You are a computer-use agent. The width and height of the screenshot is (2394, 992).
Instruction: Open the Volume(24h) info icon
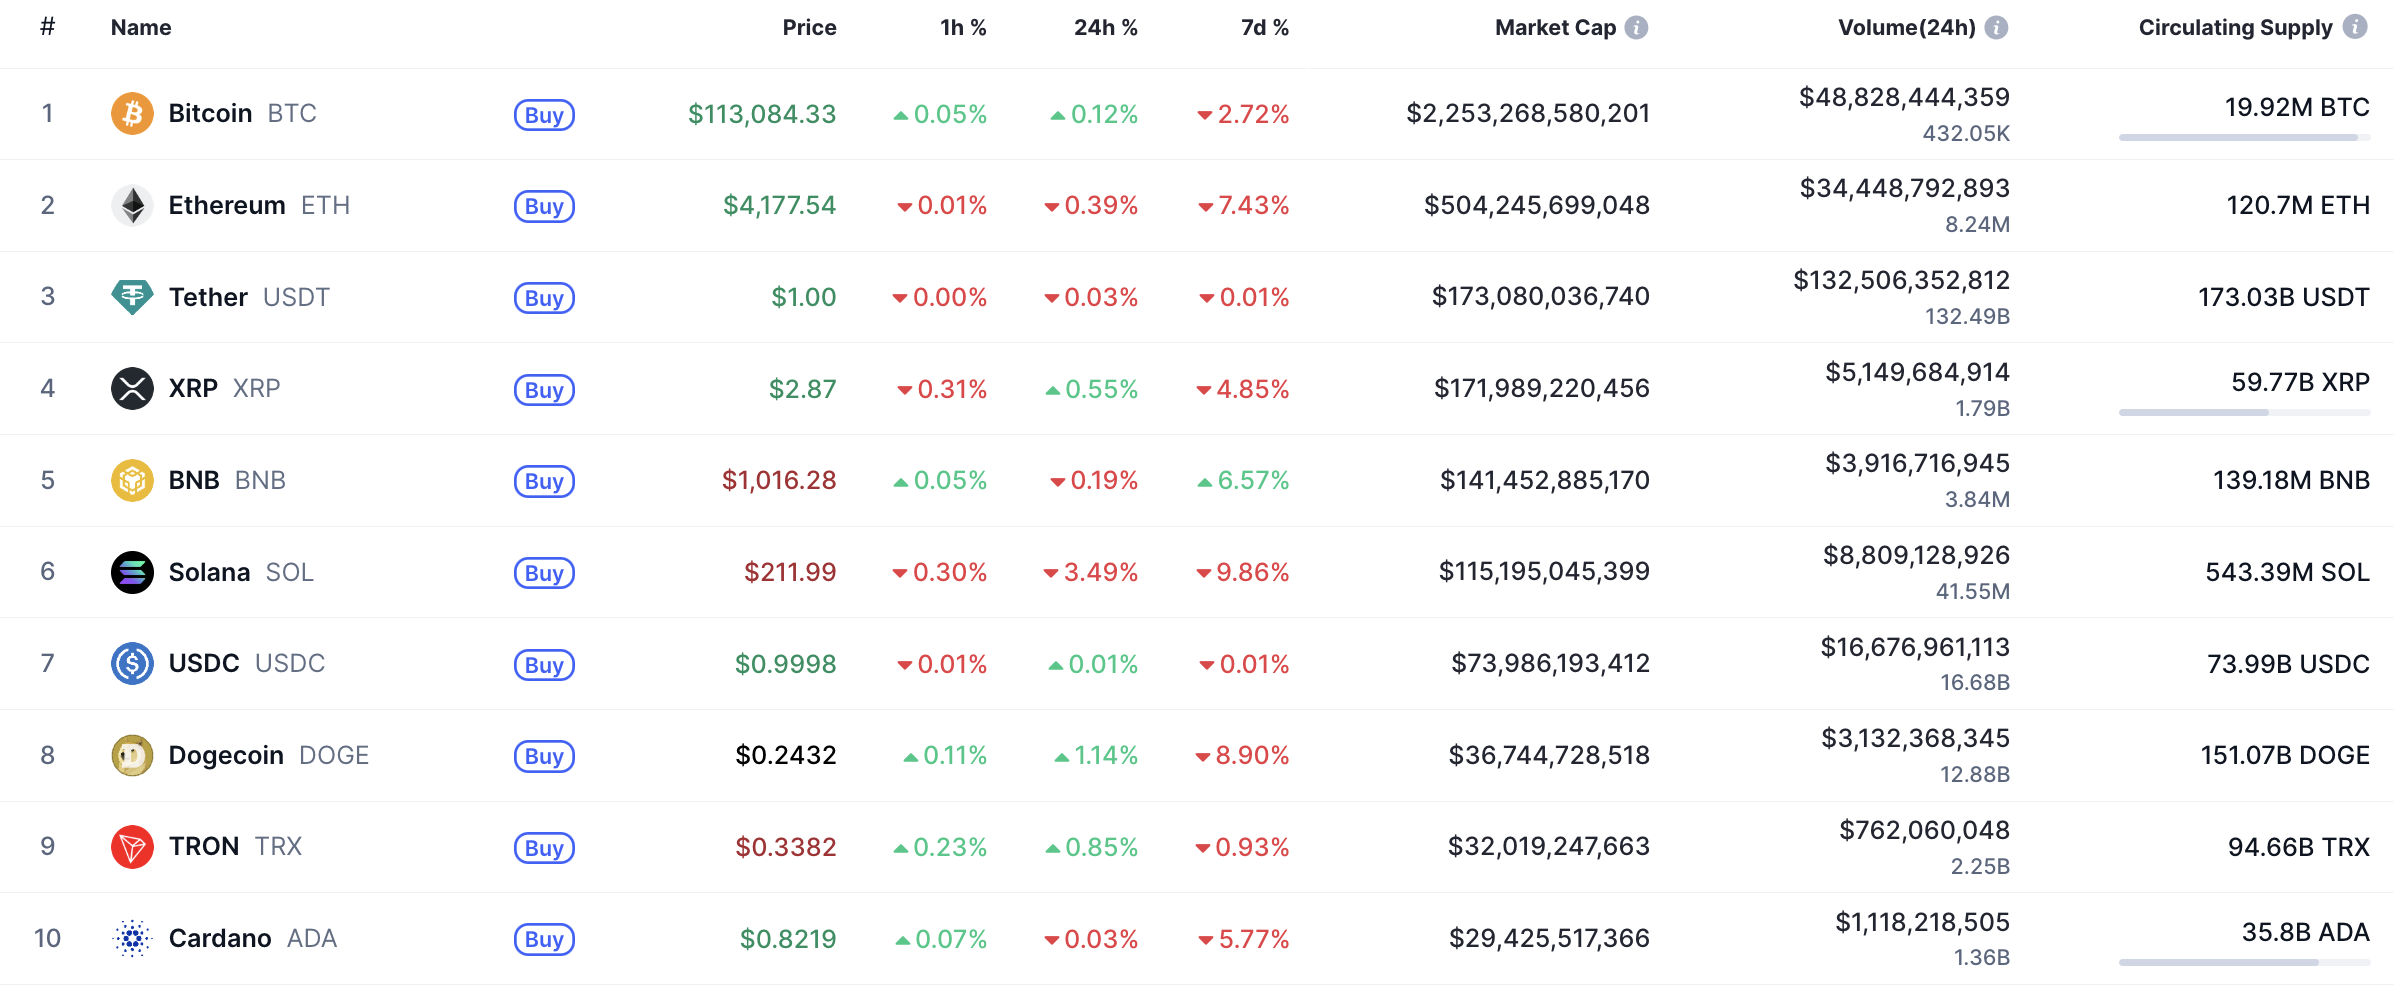point(1996,28)
